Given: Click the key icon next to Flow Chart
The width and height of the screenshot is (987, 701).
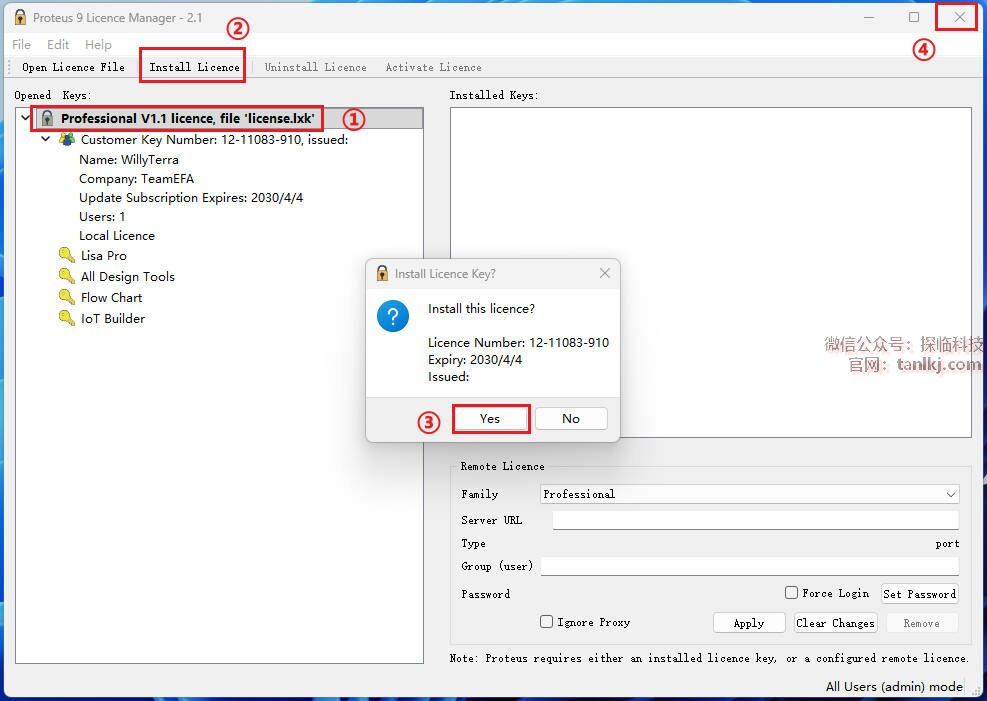Looking at the screenshot, I should click(67, 297).
